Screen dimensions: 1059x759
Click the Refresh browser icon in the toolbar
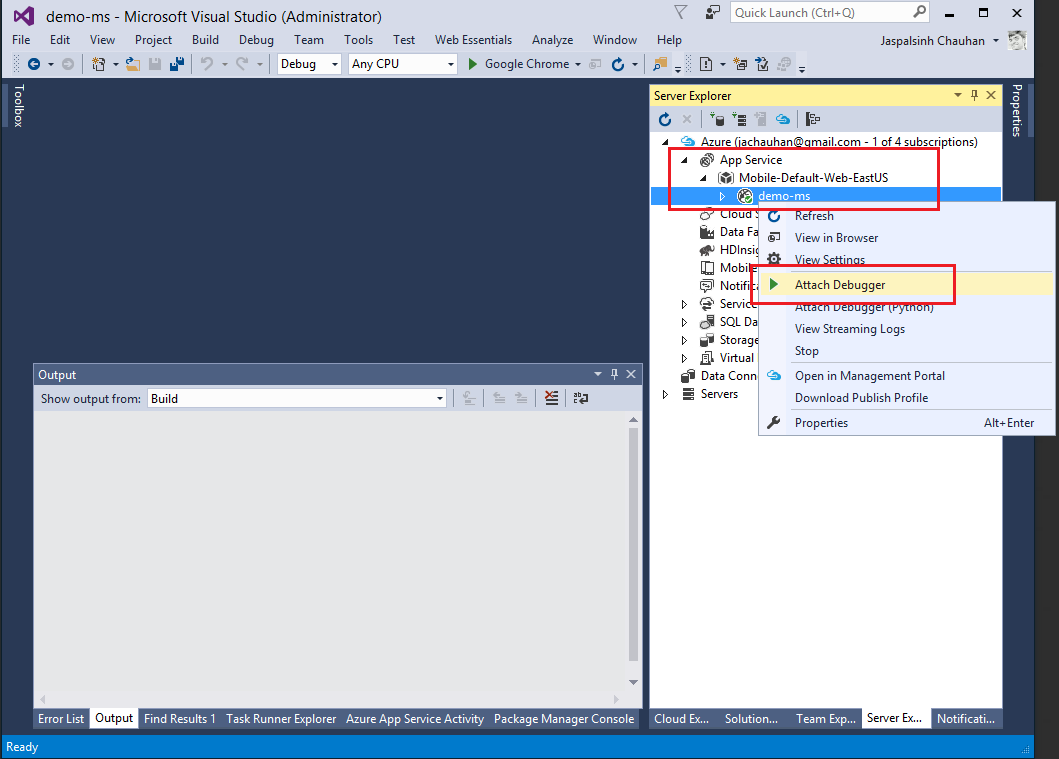click(x=617, y=64)
